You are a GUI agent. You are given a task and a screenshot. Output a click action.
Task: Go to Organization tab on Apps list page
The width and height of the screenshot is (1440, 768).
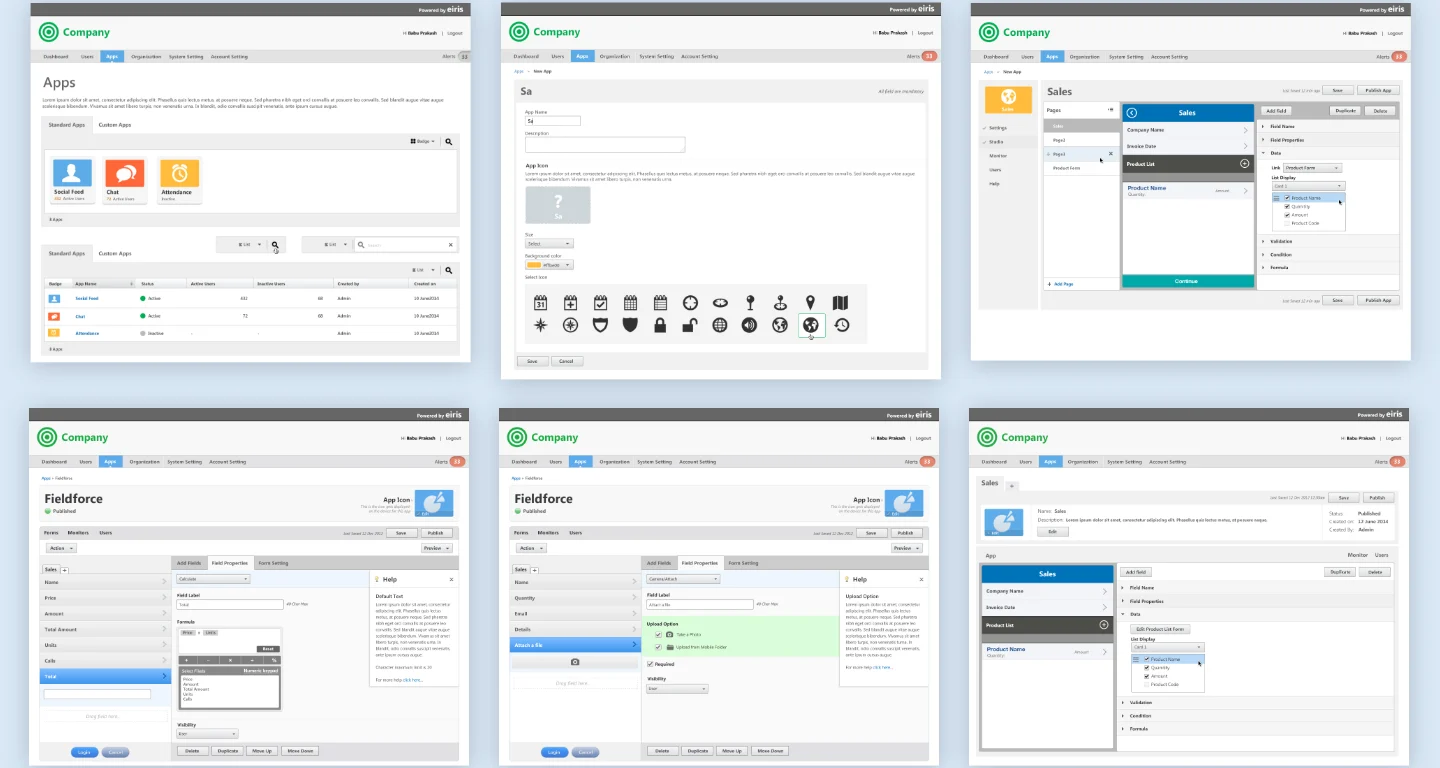(x=146, y=57)
